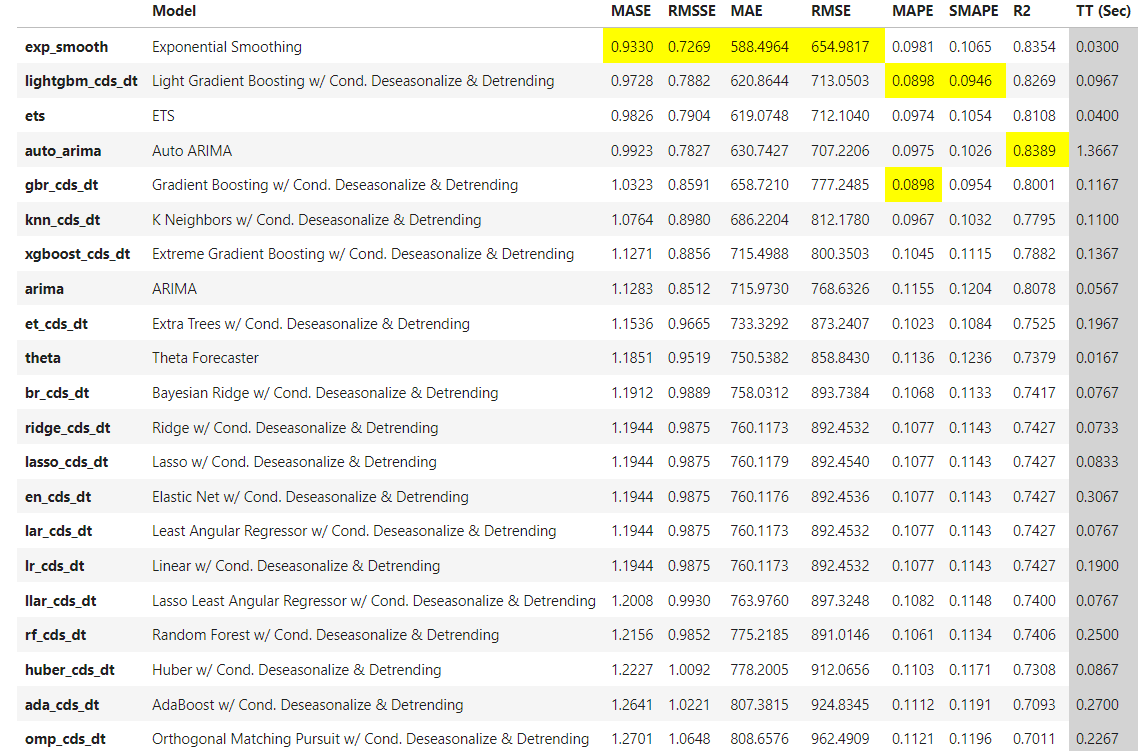
Task: Click RMSSE value 1.0092 for huber_cds_dt
Action: coord(689,670)
